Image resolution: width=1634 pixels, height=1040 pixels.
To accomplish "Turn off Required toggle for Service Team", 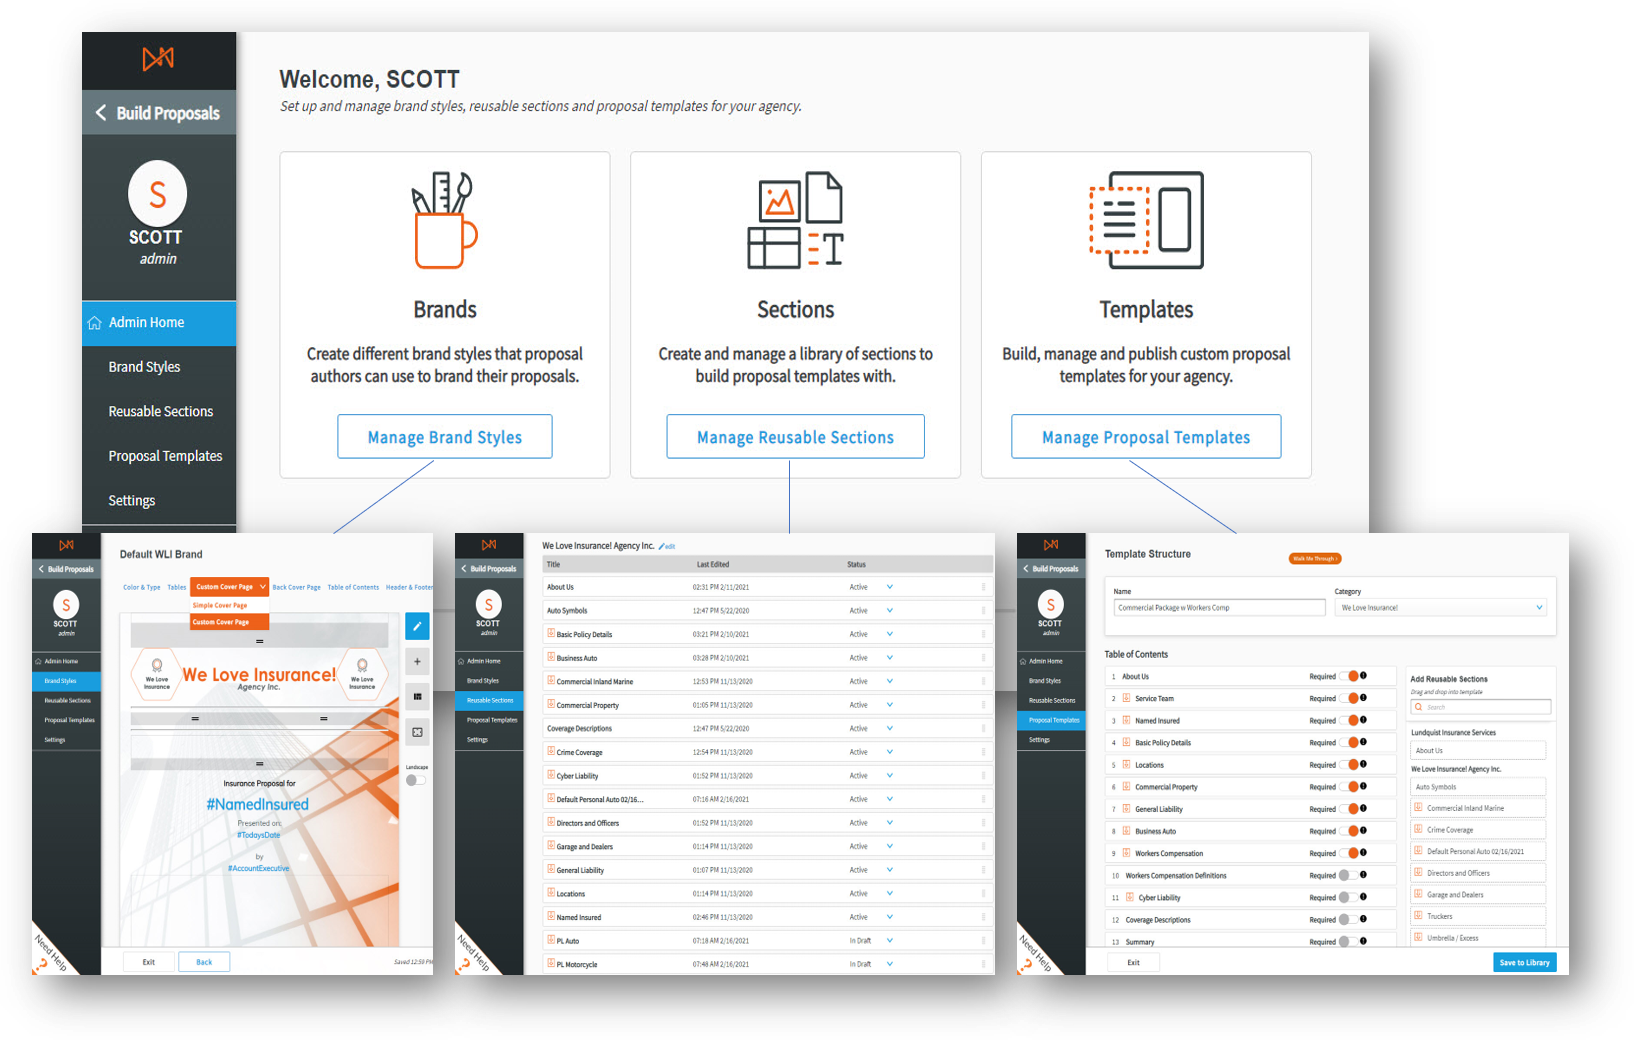I will point(1350,698).
